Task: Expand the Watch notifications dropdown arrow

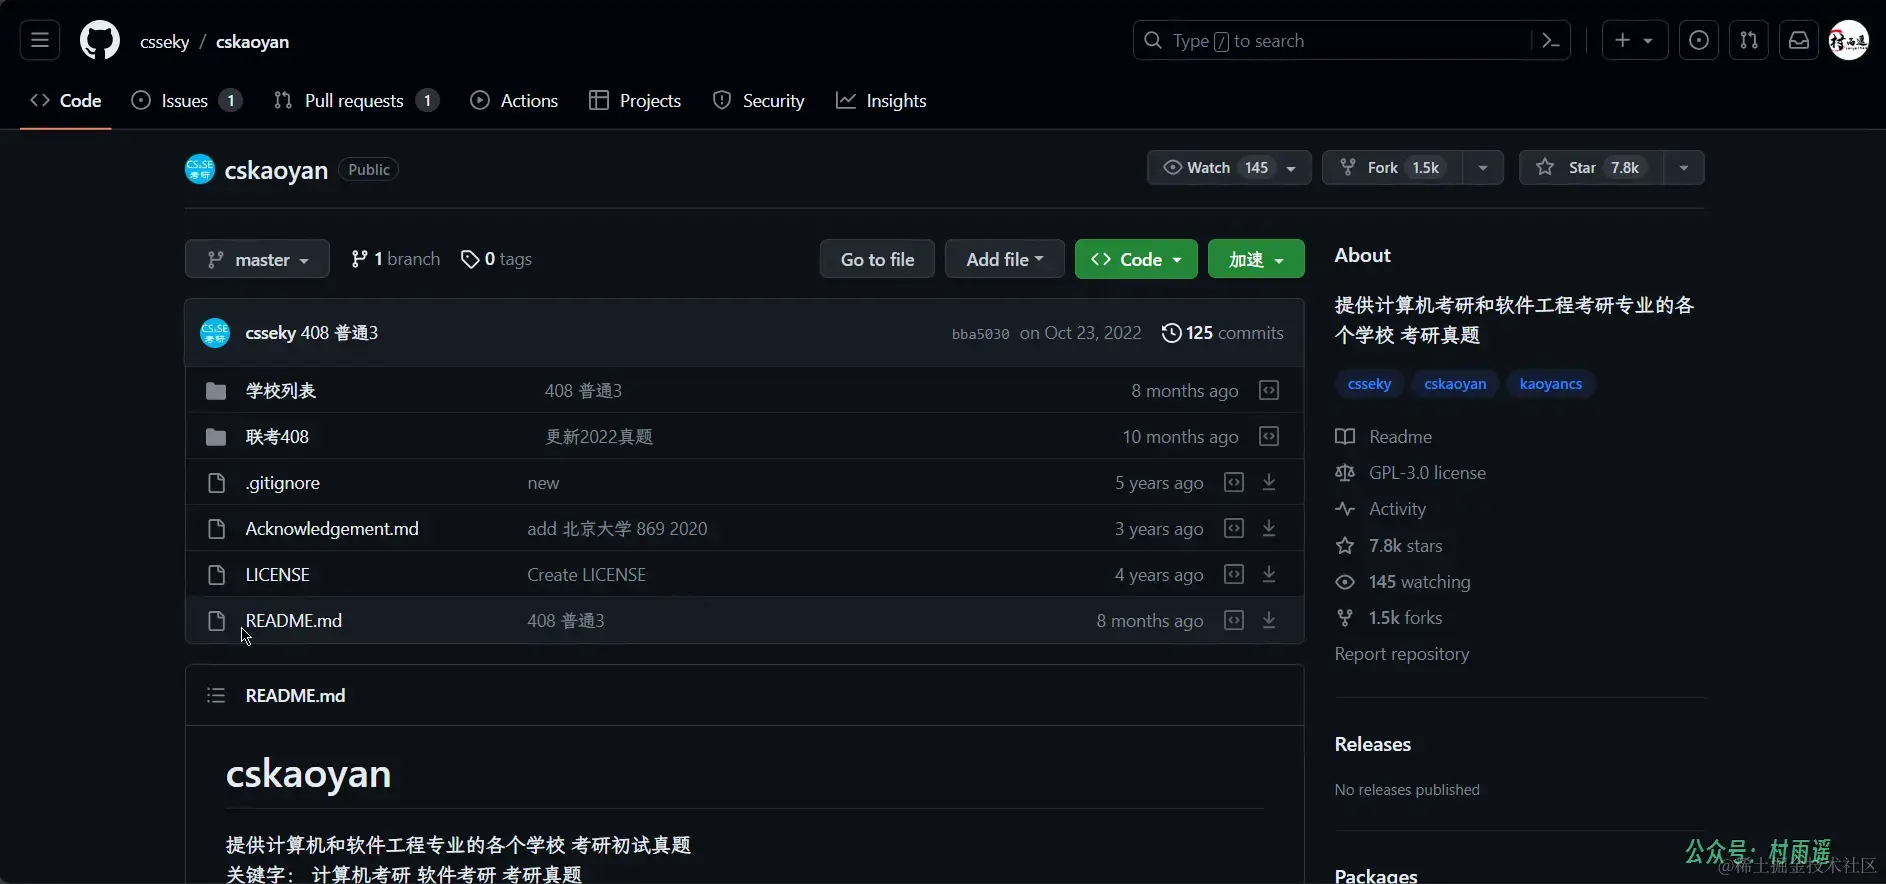Action: (1291, 168)
